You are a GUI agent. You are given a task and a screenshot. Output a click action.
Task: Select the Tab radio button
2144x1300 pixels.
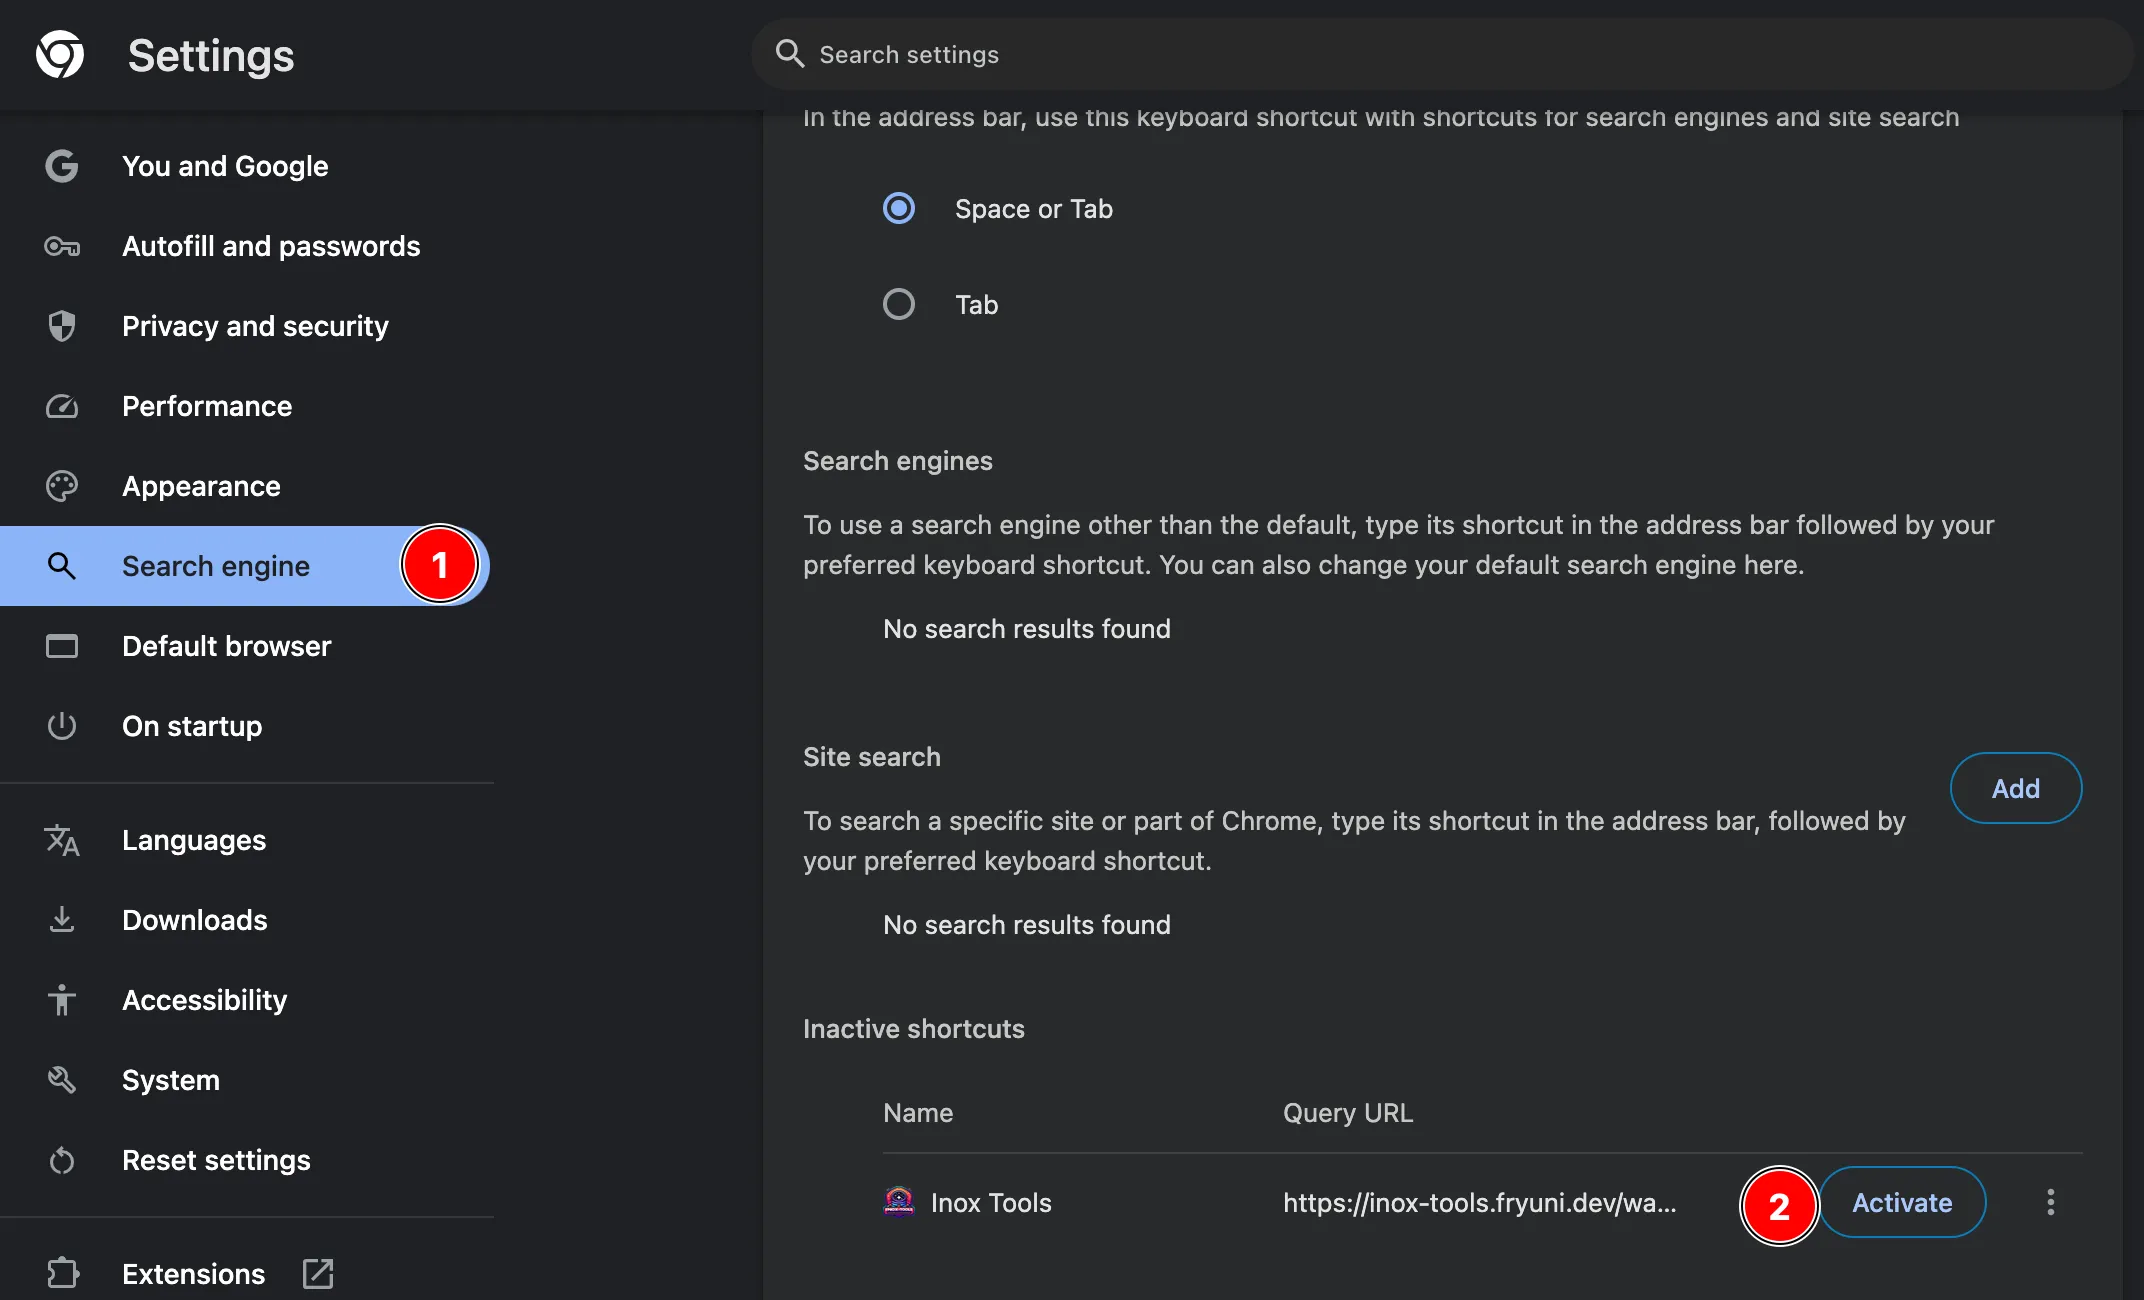tap(899, 304)
